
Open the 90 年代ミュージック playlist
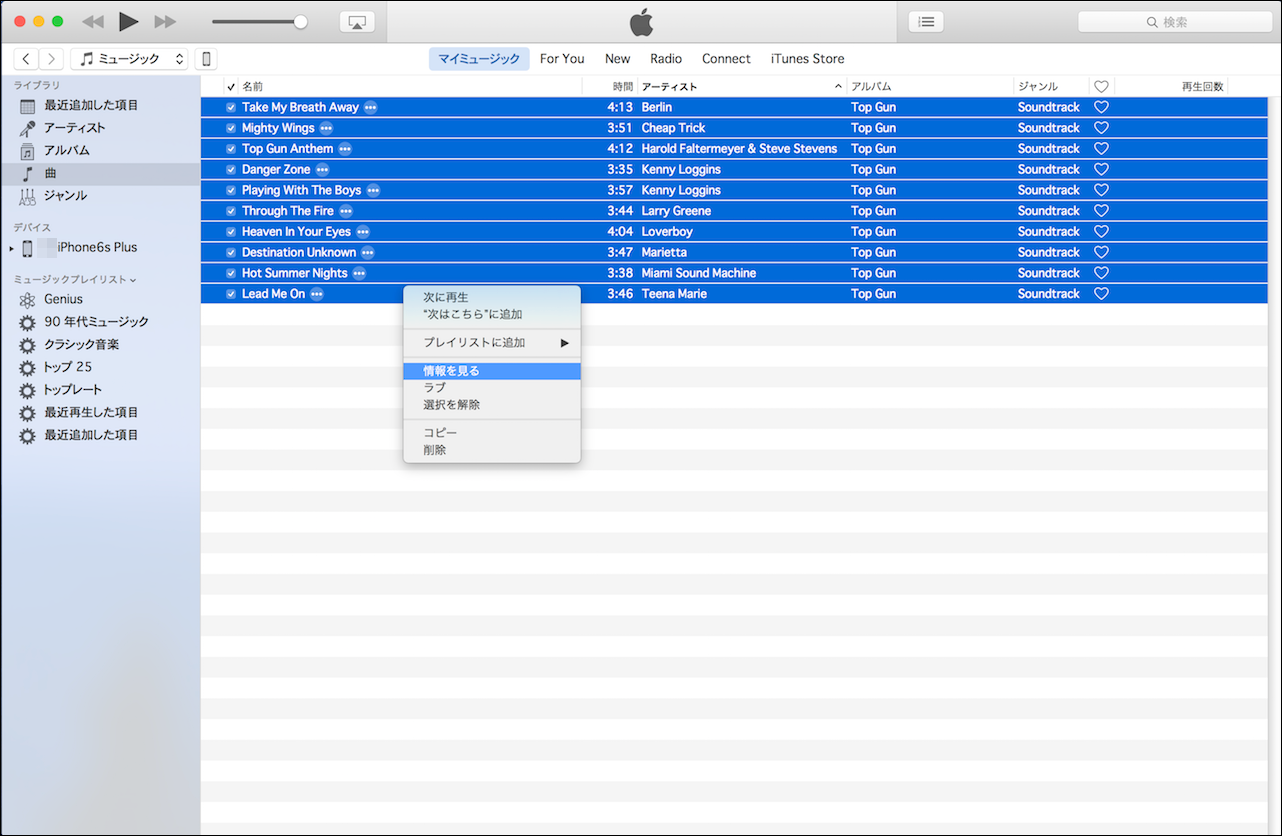96,322
